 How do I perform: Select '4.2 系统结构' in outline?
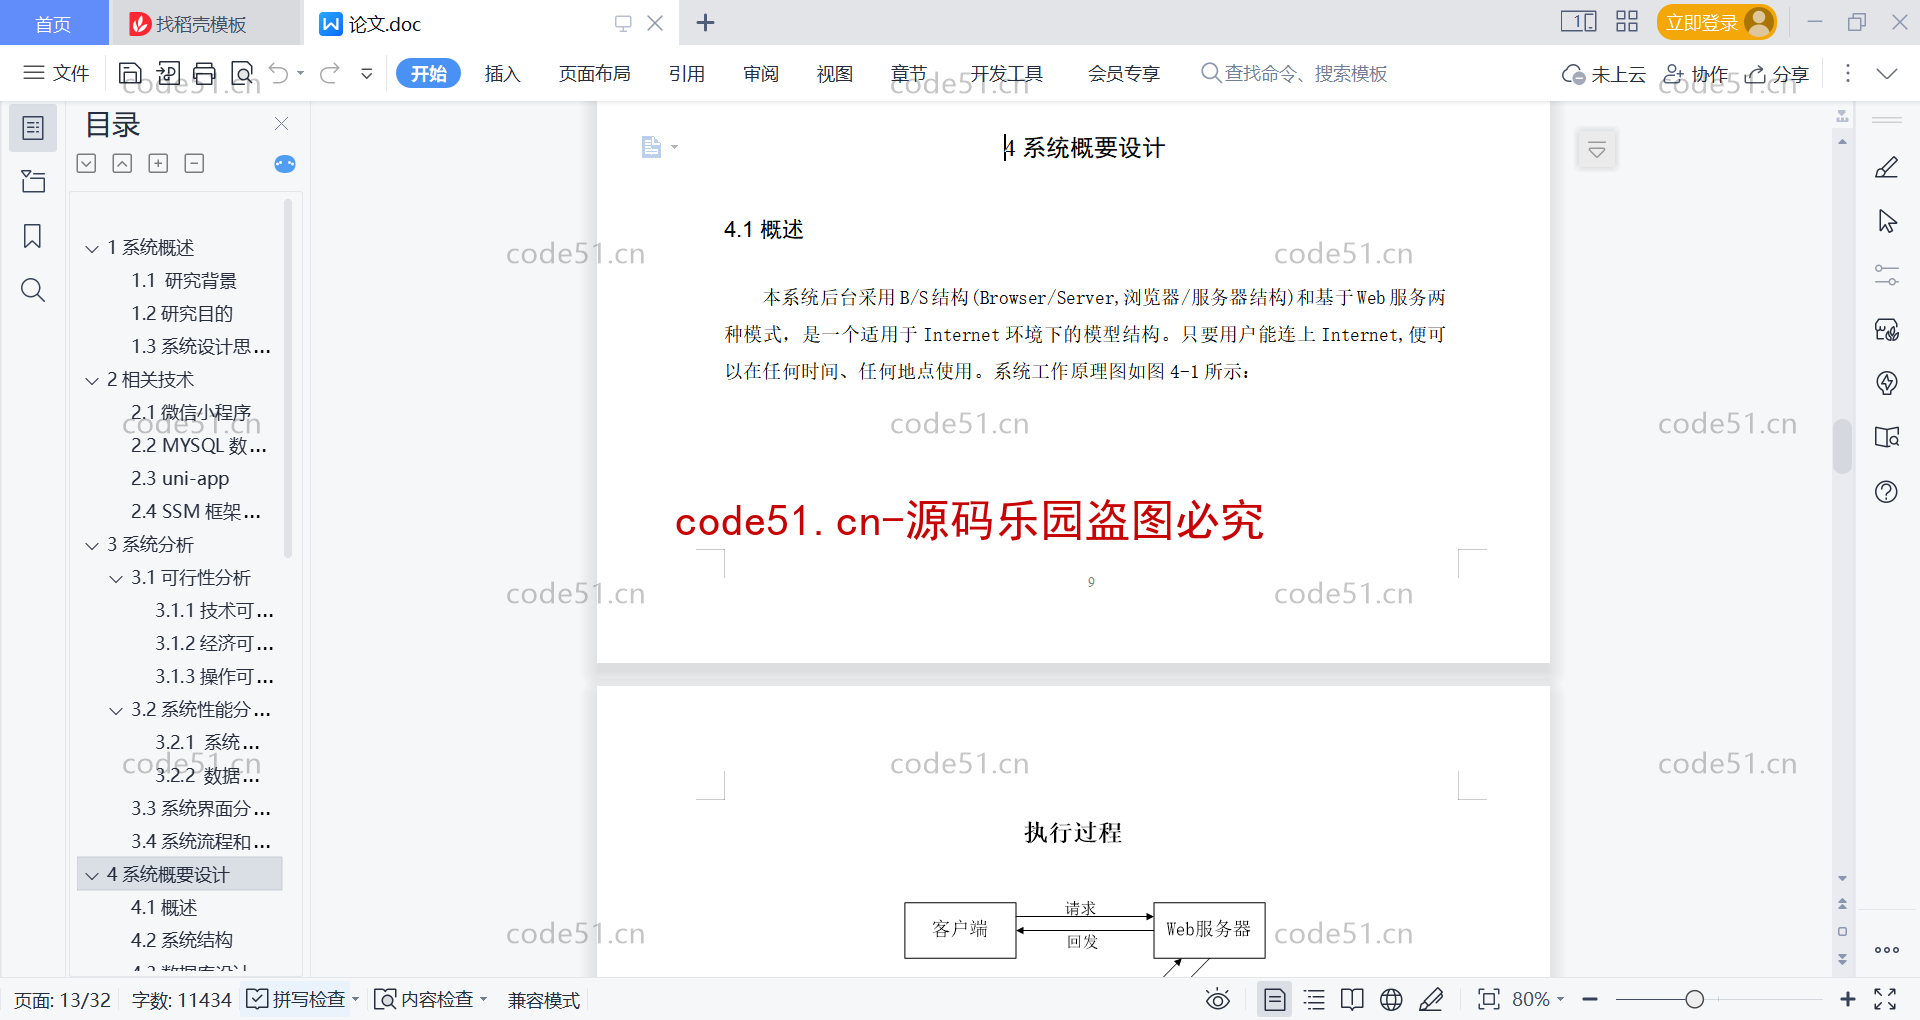pyautogui.click(x=181, y=940)
